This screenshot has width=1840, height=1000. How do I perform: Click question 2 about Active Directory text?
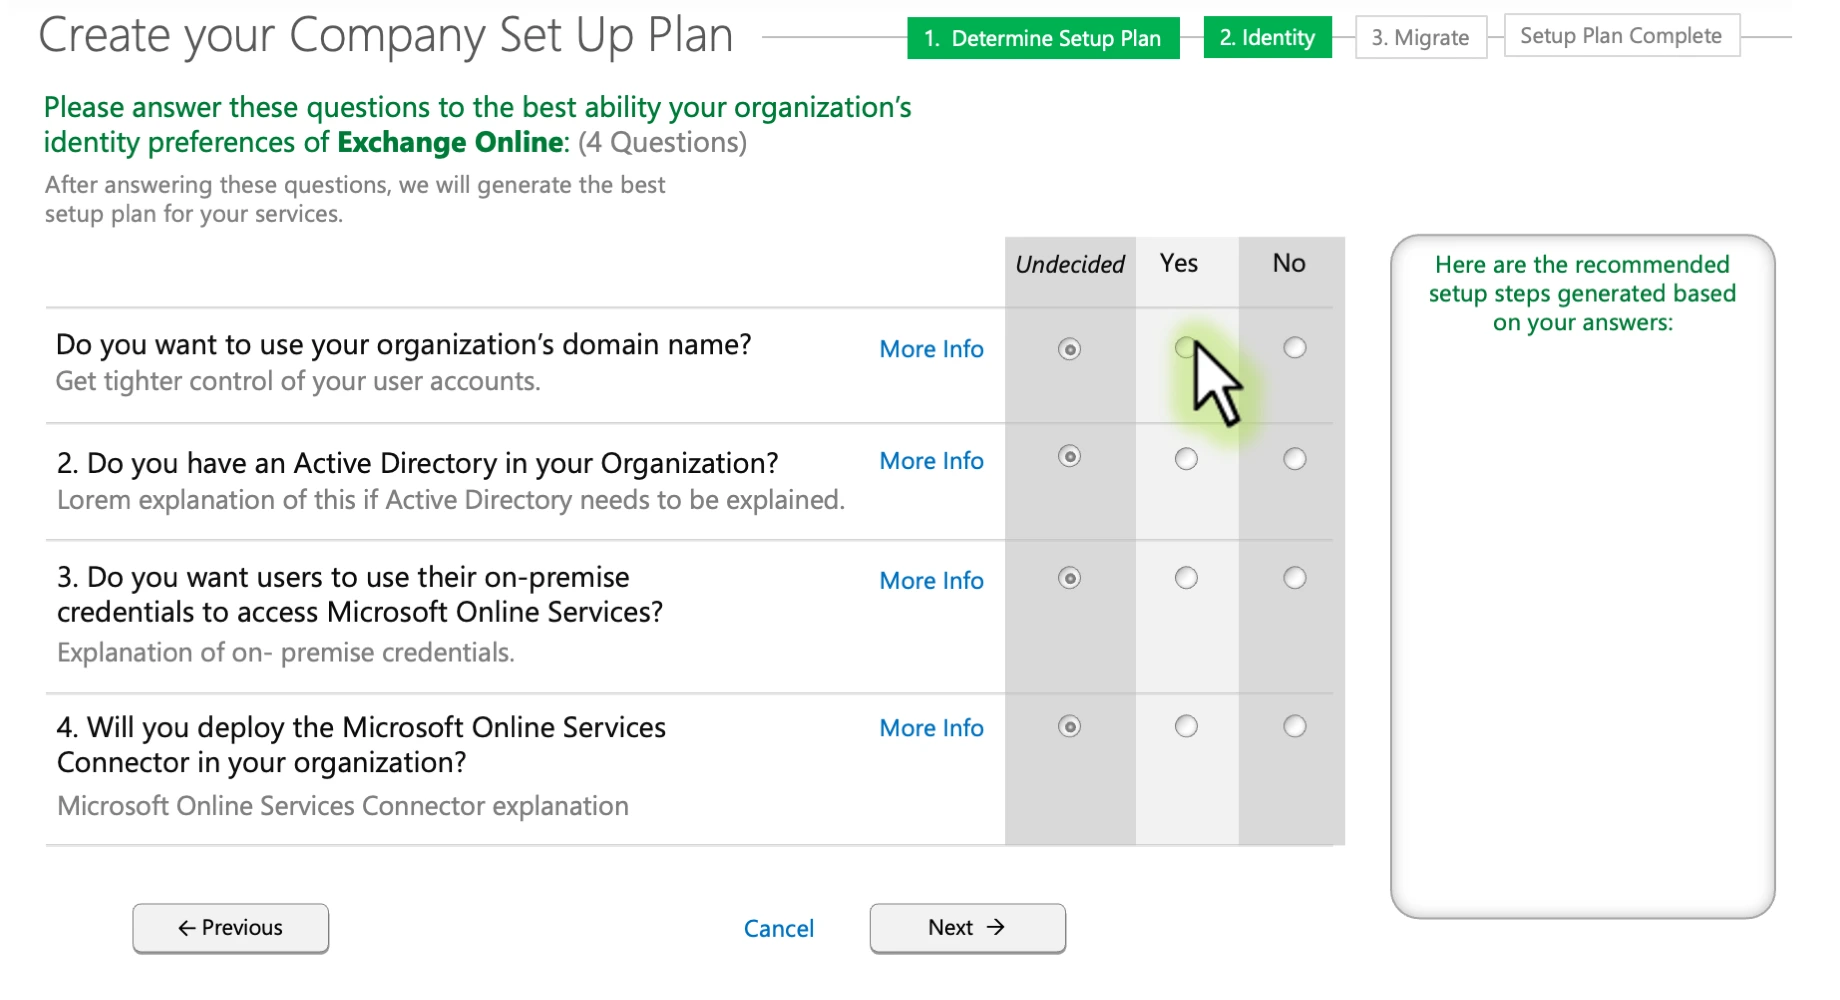click(x=418, y=463)
